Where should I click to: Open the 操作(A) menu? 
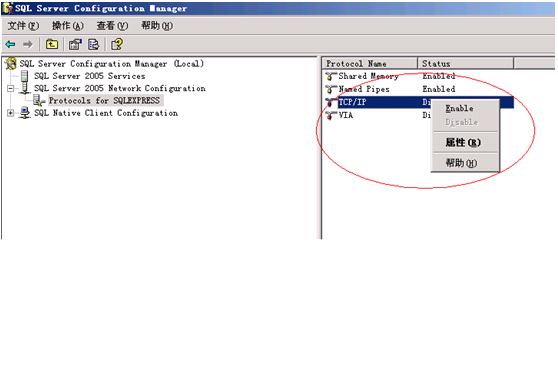68,26
